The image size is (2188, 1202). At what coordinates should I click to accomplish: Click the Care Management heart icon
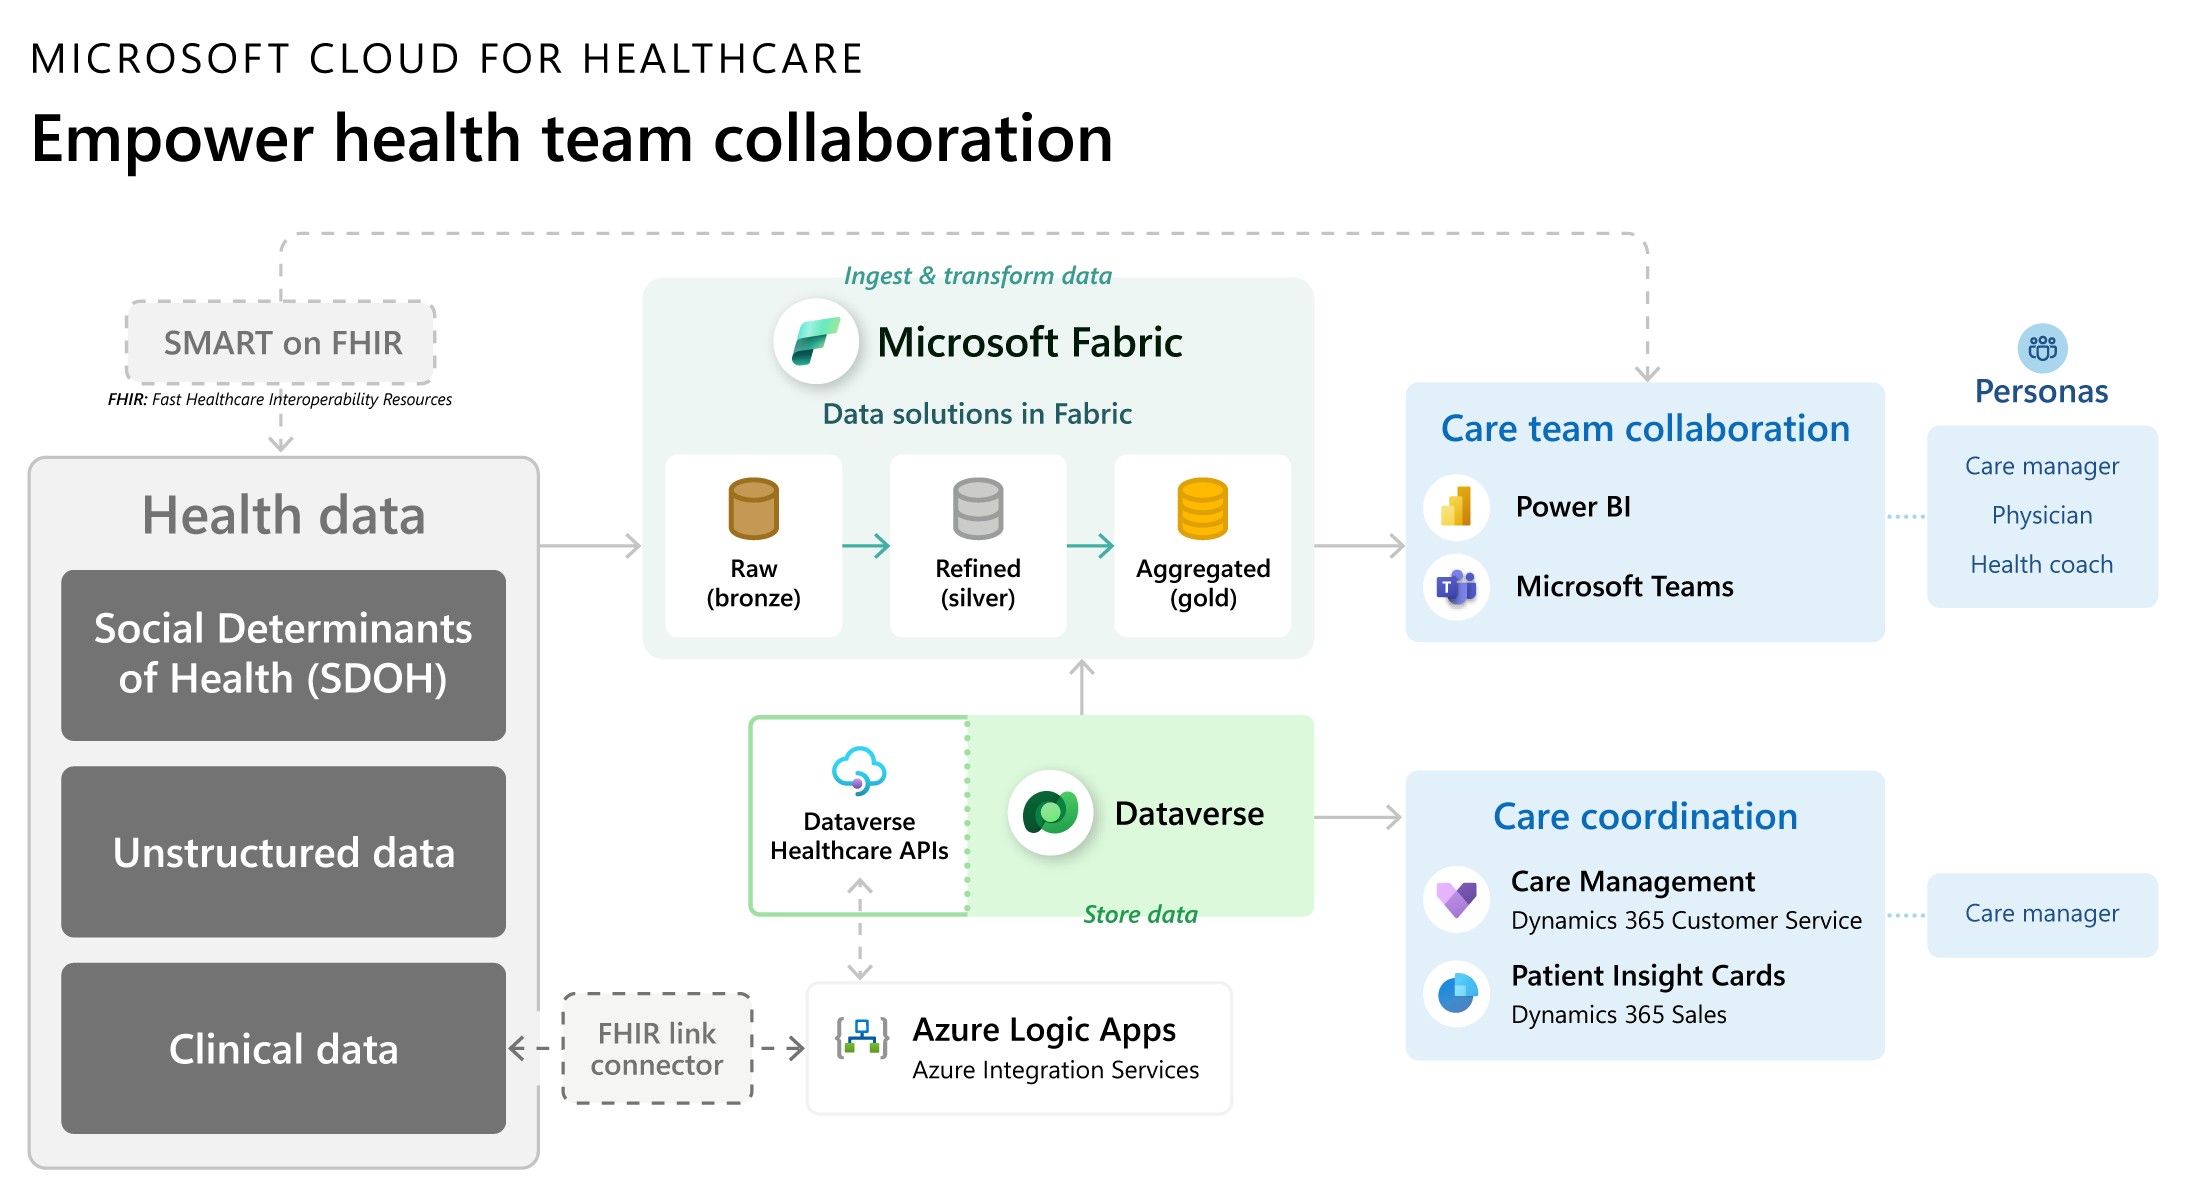point(1457,899)
